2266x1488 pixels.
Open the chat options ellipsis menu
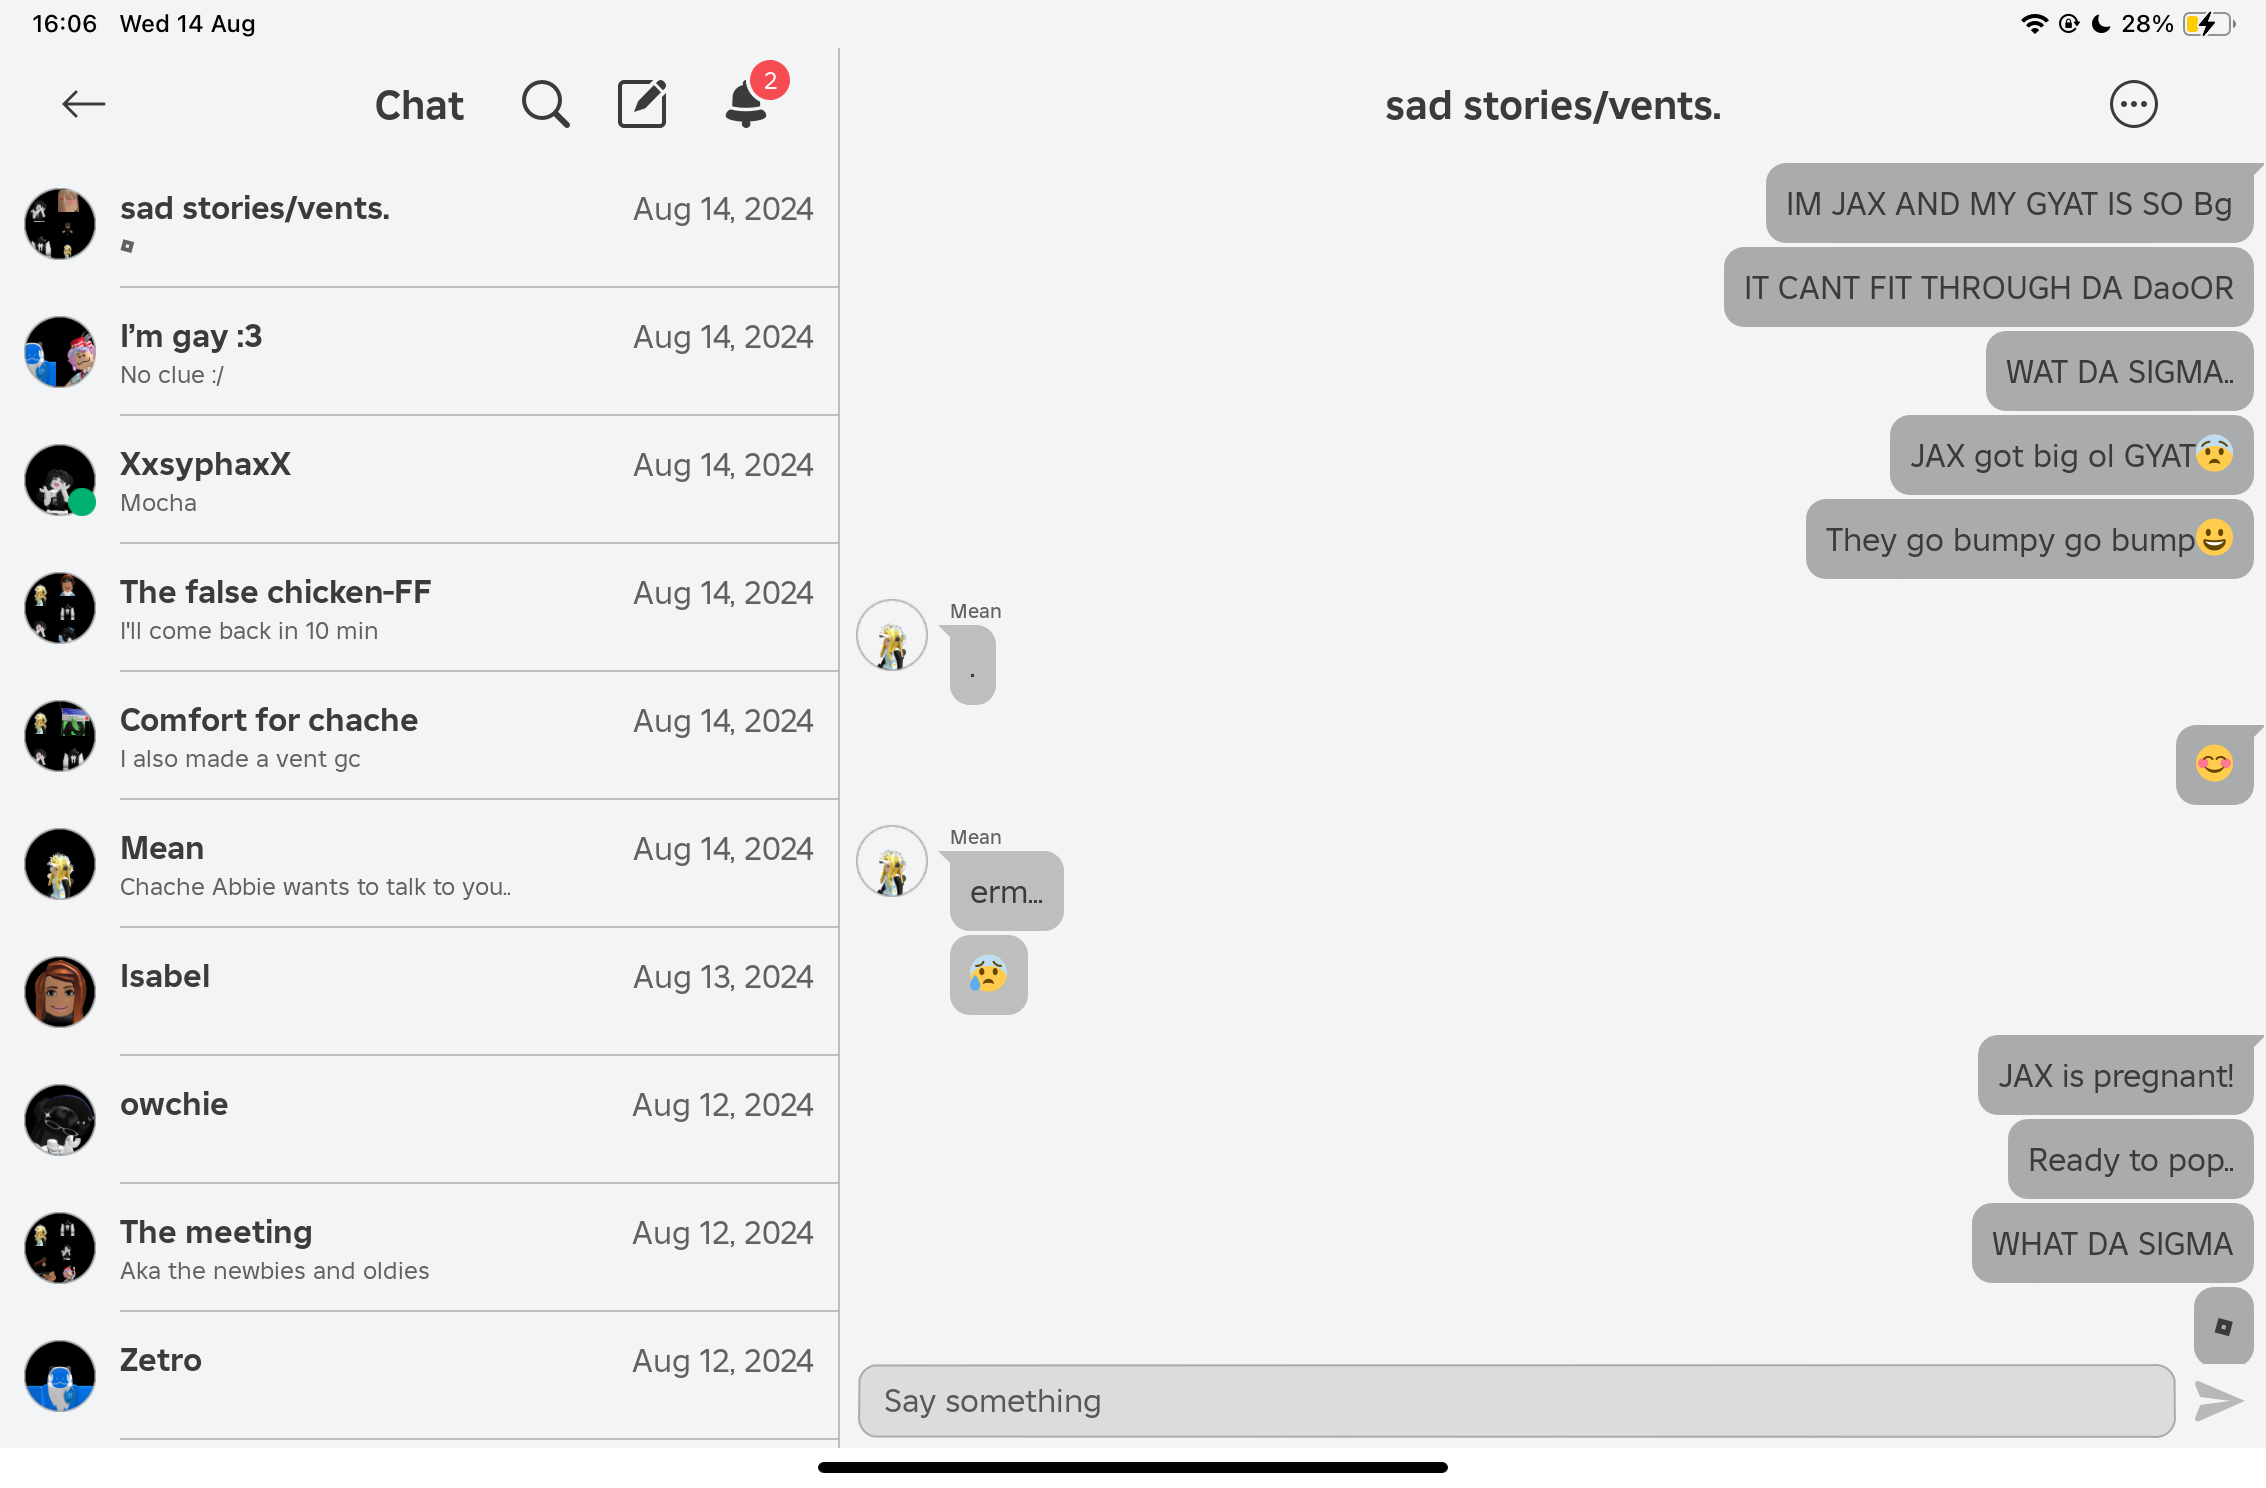coord(2133,104)
